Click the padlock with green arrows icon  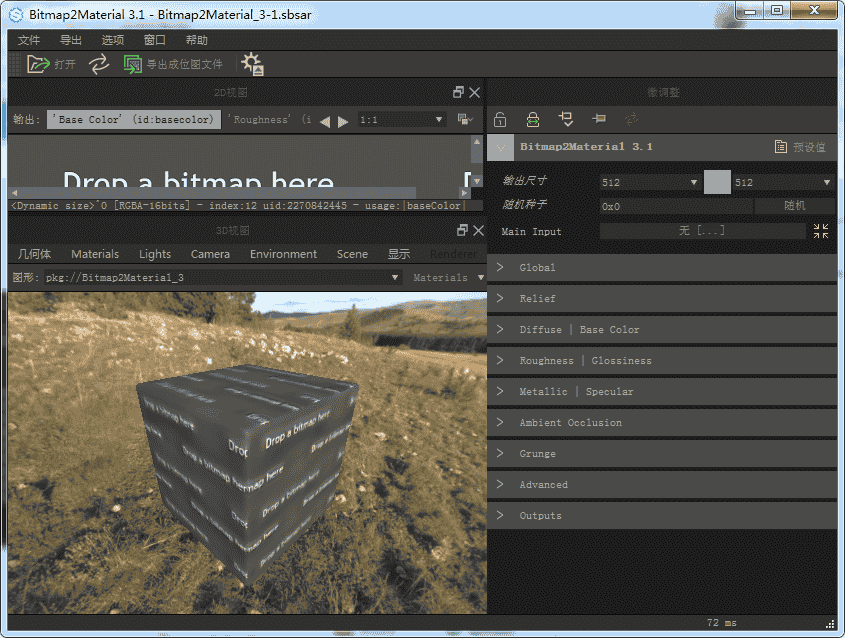point(533,119)
